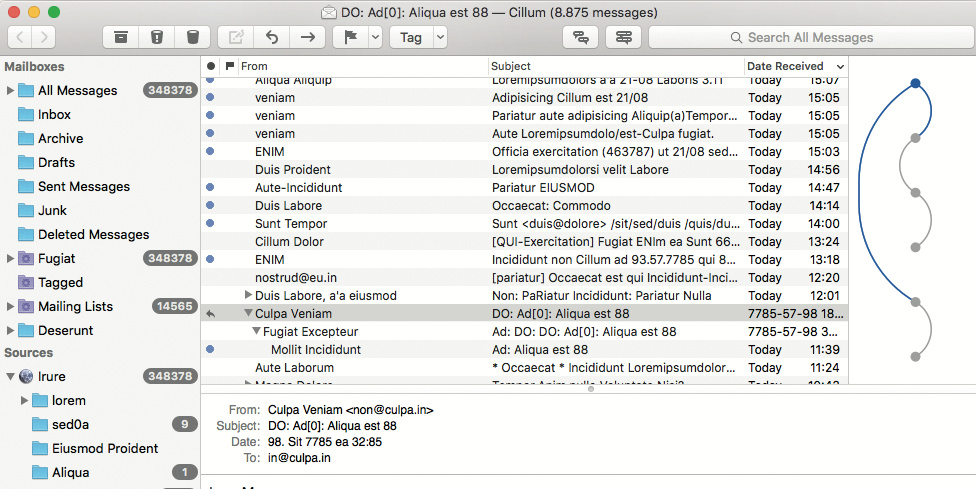The height and width of the screenshot is (489, 976).
Task: Toggle unread dot on Duis Labore message
Action: (x=210, y=205)
